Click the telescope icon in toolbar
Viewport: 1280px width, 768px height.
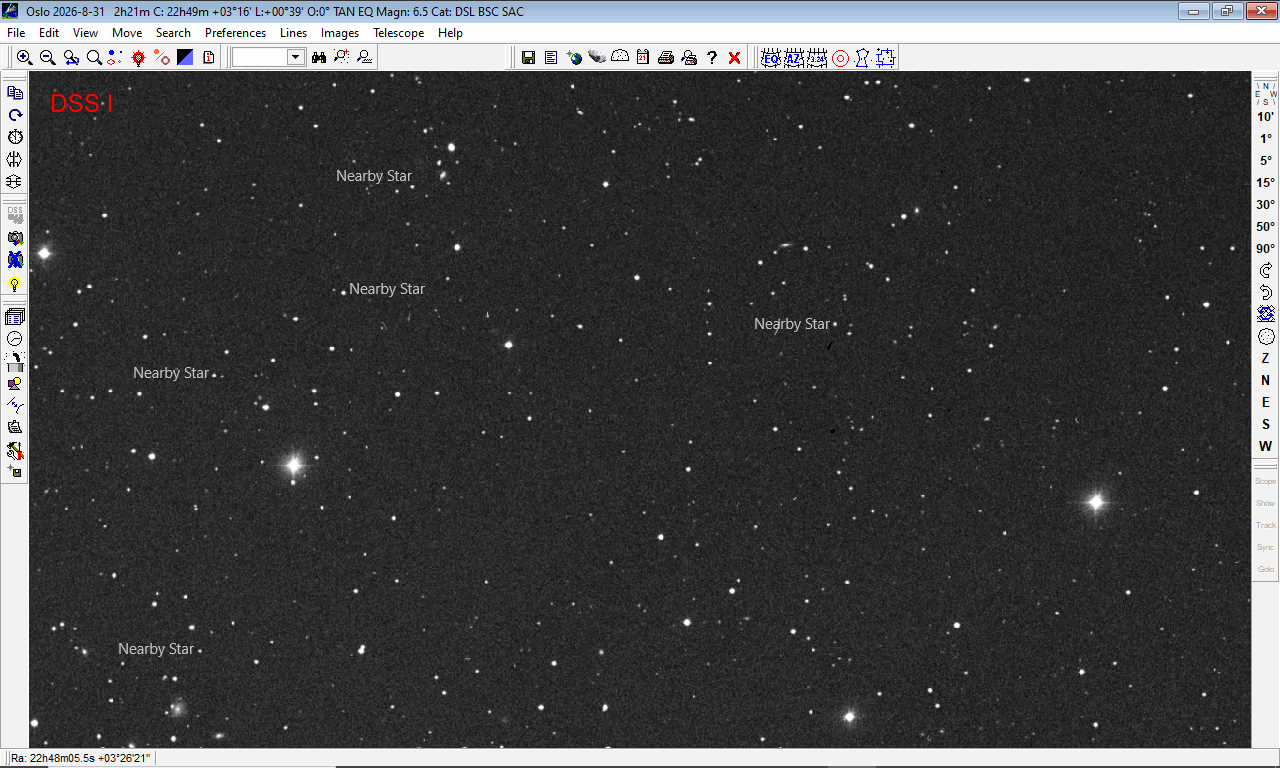pyautogui.click(x=597, y=58)
